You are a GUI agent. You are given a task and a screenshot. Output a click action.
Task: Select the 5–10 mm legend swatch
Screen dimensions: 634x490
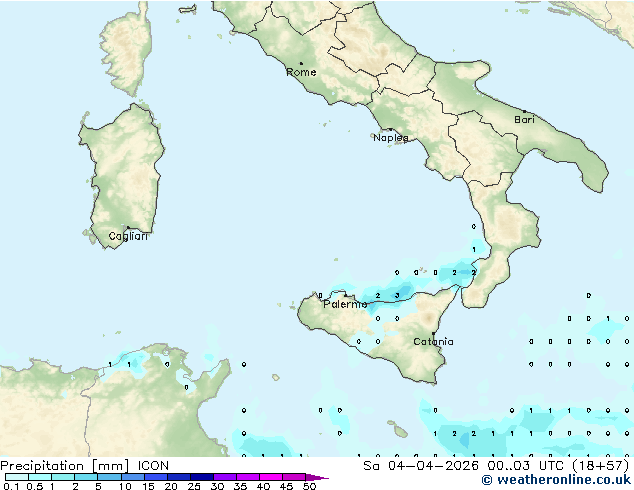109,477
